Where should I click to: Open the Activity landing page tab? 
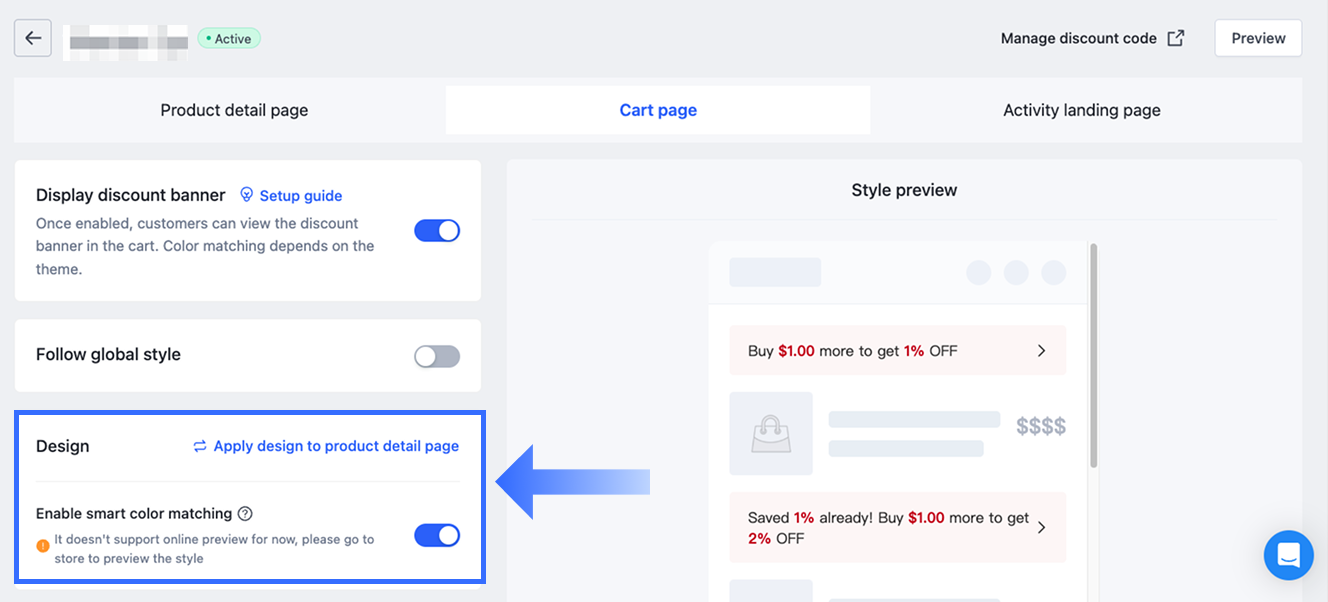point(1082,110)
